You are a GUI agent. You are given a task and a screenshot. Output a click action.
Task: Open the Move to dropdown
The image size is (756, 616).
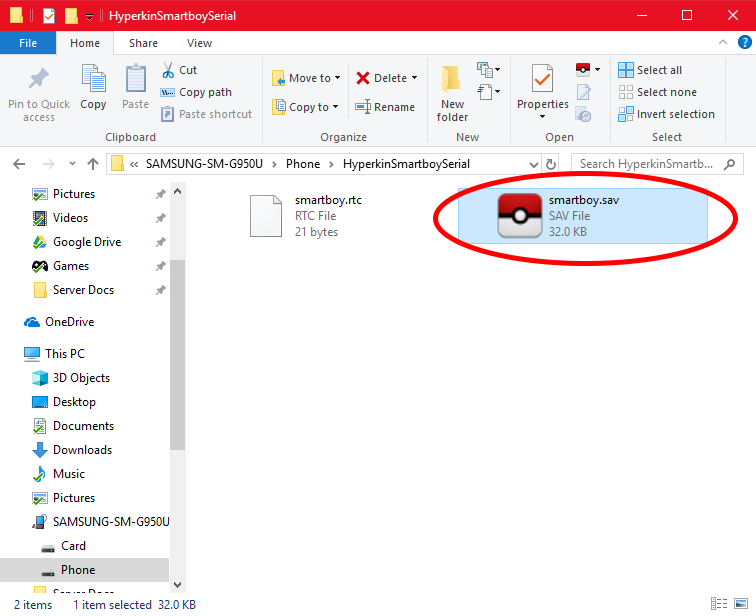(306, 78)
